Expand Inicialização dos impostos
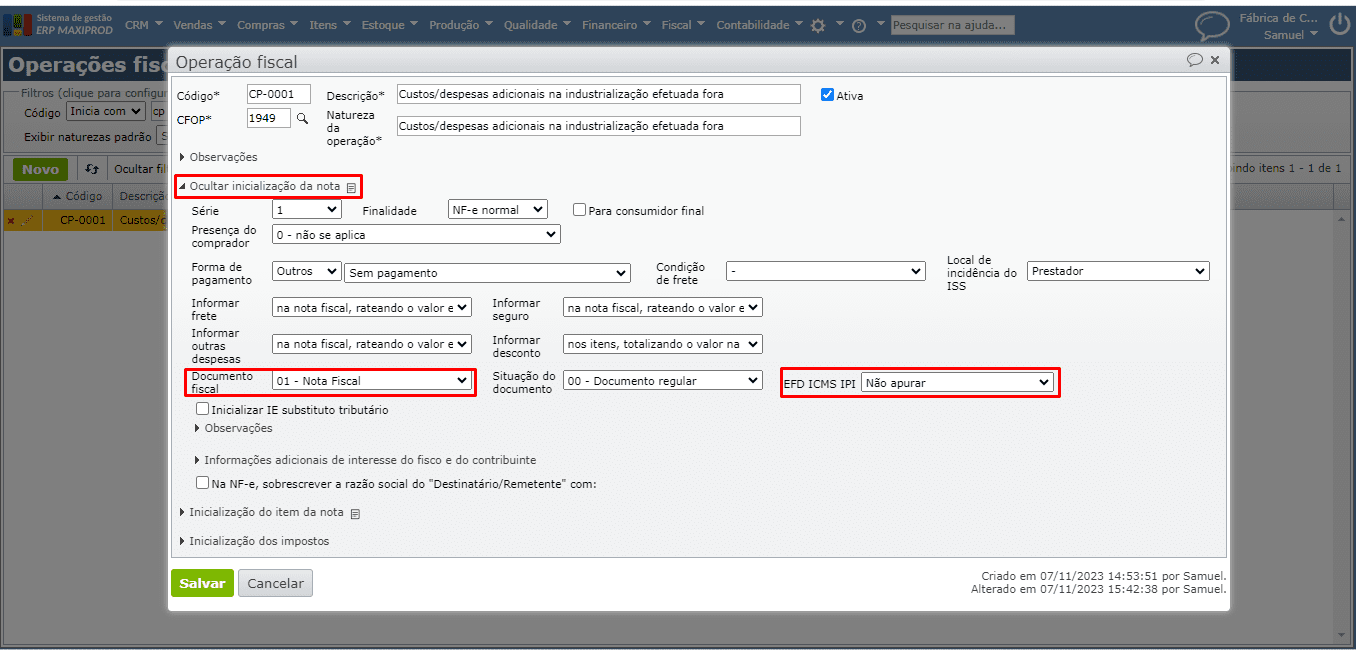The width and height of the screenshot is (1356, 650). [254, 541]
